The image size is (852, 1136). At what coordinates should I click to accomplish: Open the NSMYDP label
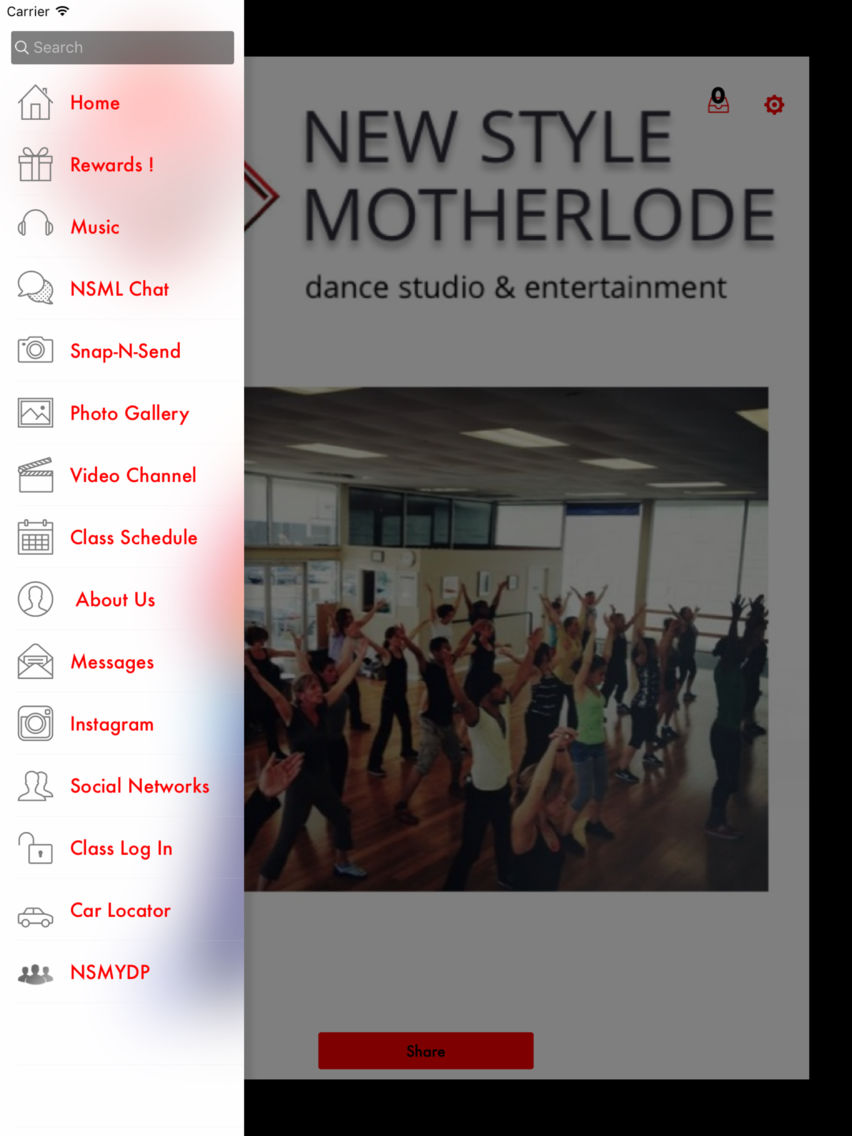pyautogui.click(x=110, y=972)
